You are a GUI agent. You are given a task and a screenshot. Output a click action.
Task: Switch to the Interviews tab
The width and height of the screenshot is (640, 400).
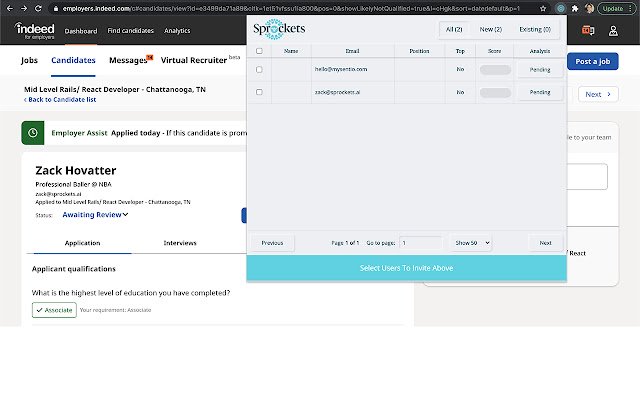(x=180, y=243)
